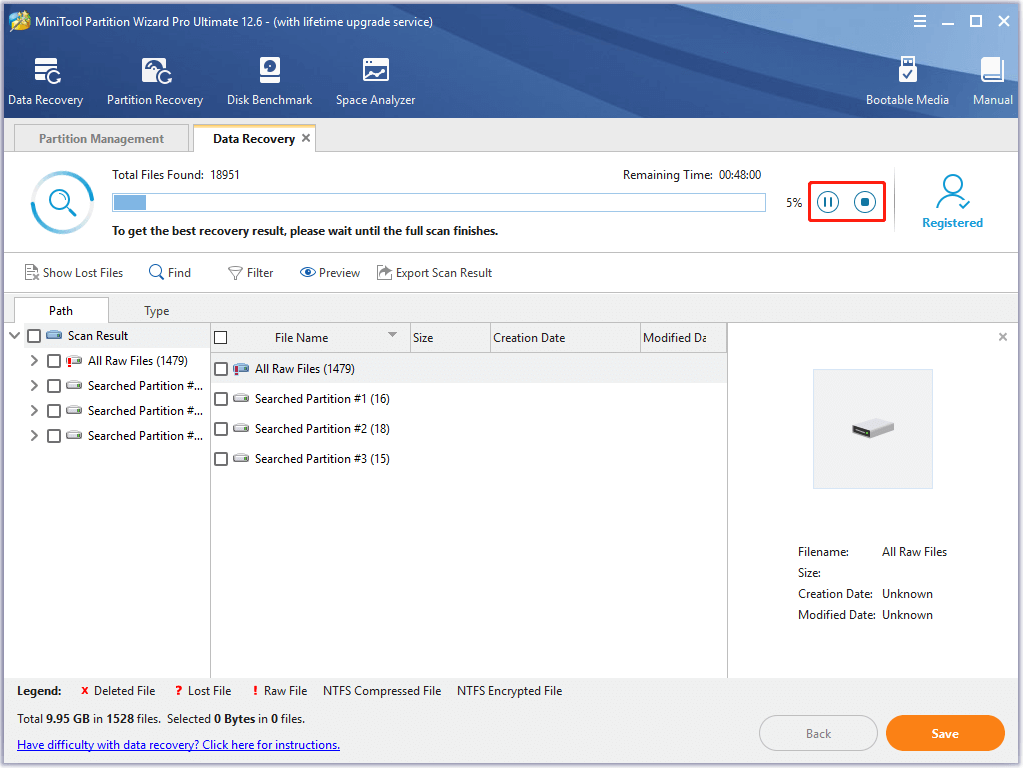The image size is (1024, 769).
Task: Check the Scan Result tree checkbox
Action: (x=34, y=336)
